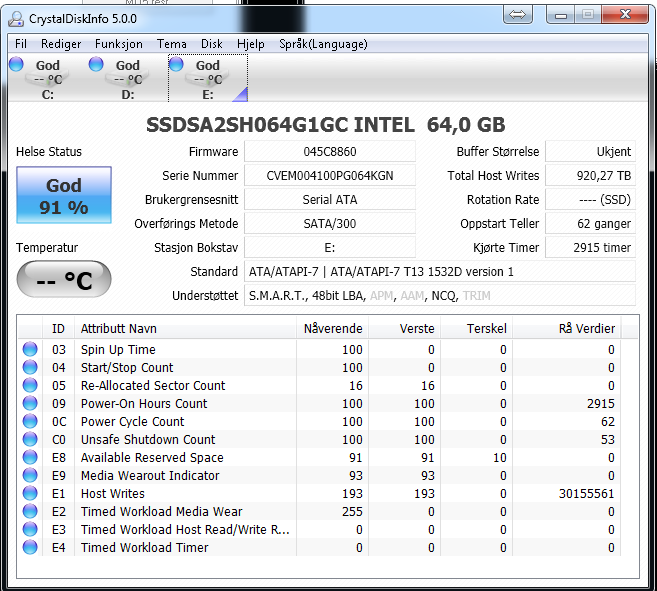Click the blue status orb for D: drive
The height and width of the screenshot is (591, 657).
click(x=96, y=64)
